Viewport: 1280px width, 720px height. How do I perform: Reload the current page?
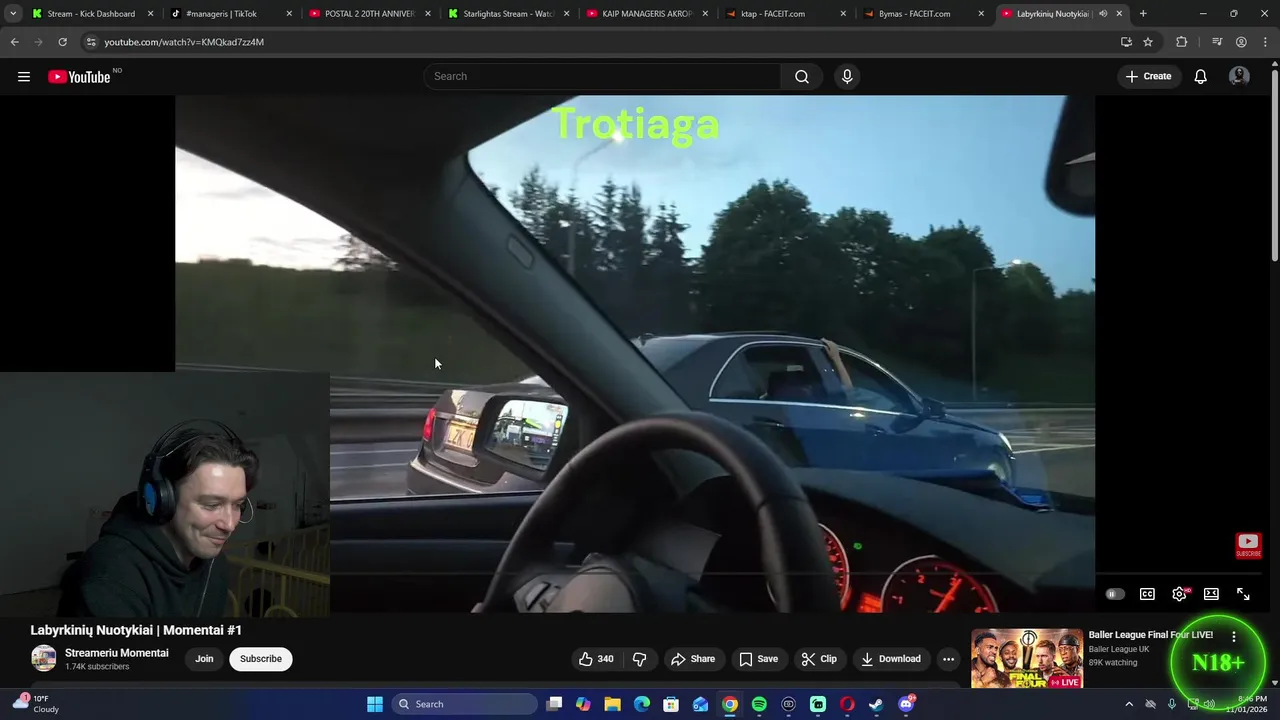tap(62, 42)
